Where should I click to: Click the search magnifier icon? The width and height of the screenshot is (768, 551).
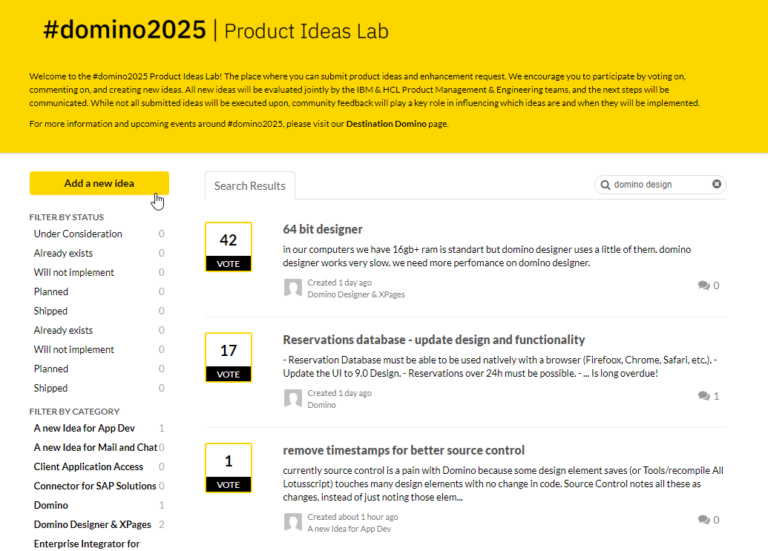[605, 185]
